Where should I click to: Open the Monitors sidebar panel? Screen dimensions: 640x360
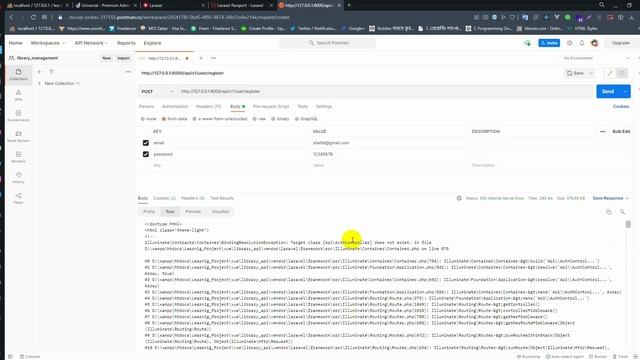point(18,157)
